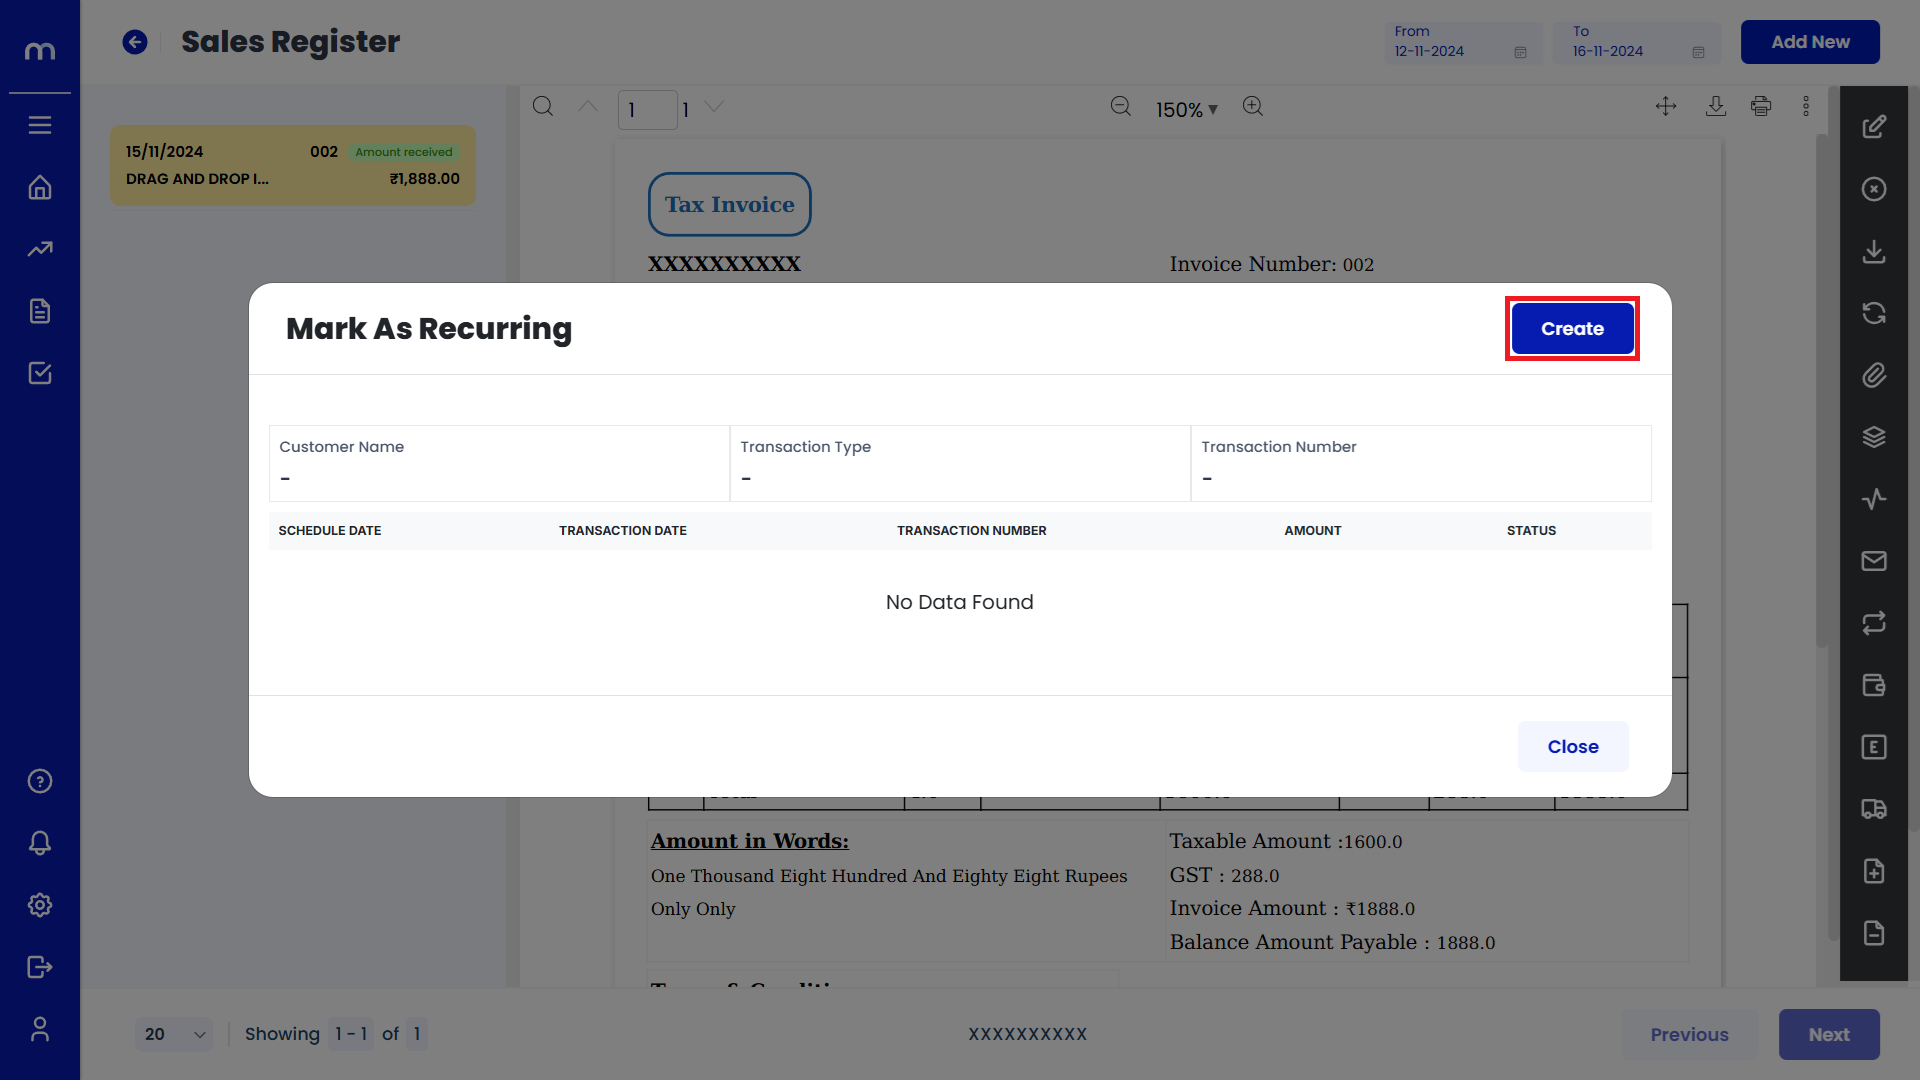Viewport: 1920px width, 1080px height.
Task: Go to the home icon in the sidebar
Action: click(40, 187)
